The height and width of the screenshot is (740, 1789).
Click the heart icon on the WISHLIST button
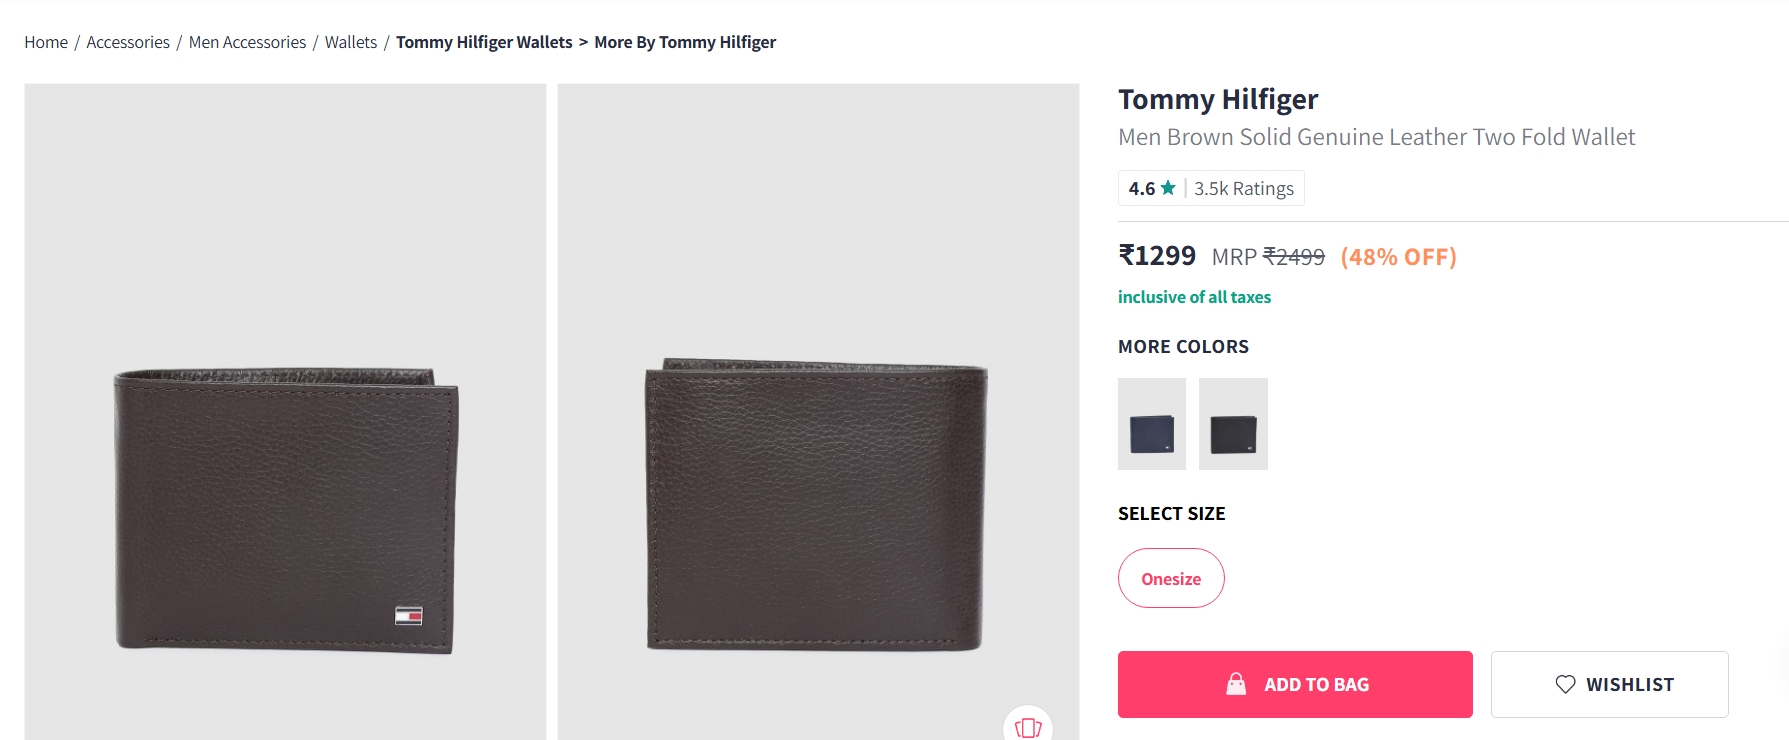[1564, 684]
